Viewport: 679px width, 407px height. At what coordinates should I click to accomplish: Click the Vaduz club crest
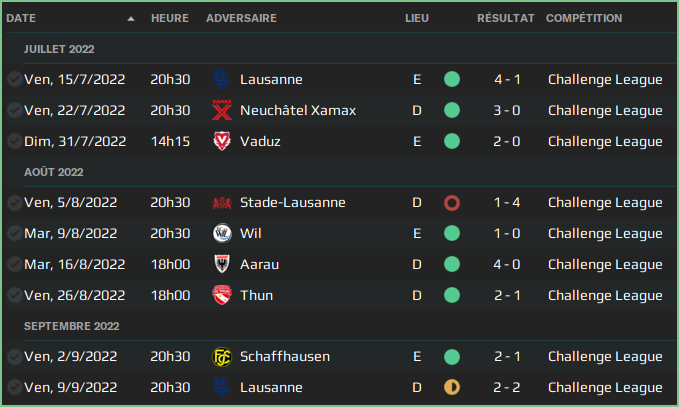222,142
